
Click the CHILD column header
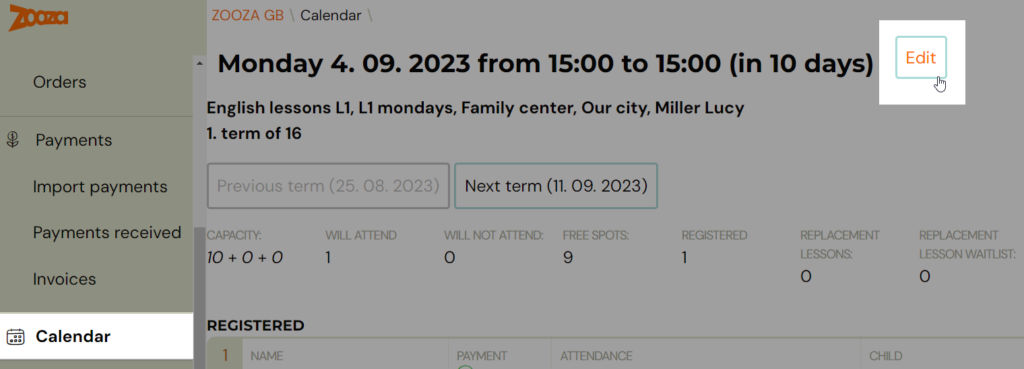point(886,357)
